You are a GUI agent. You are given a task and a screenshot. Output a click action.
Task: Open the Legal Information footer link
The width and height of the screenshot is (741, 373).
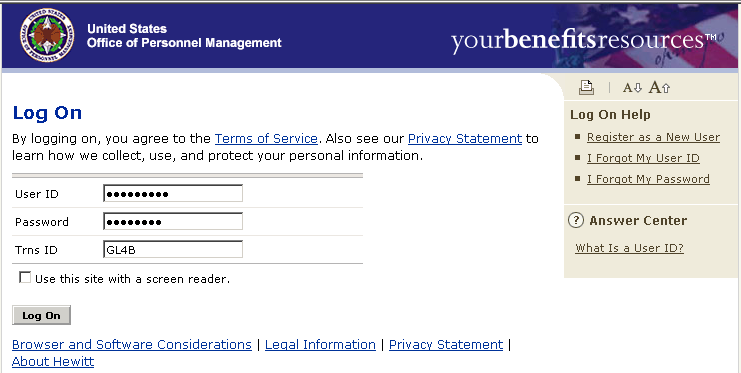320,345
